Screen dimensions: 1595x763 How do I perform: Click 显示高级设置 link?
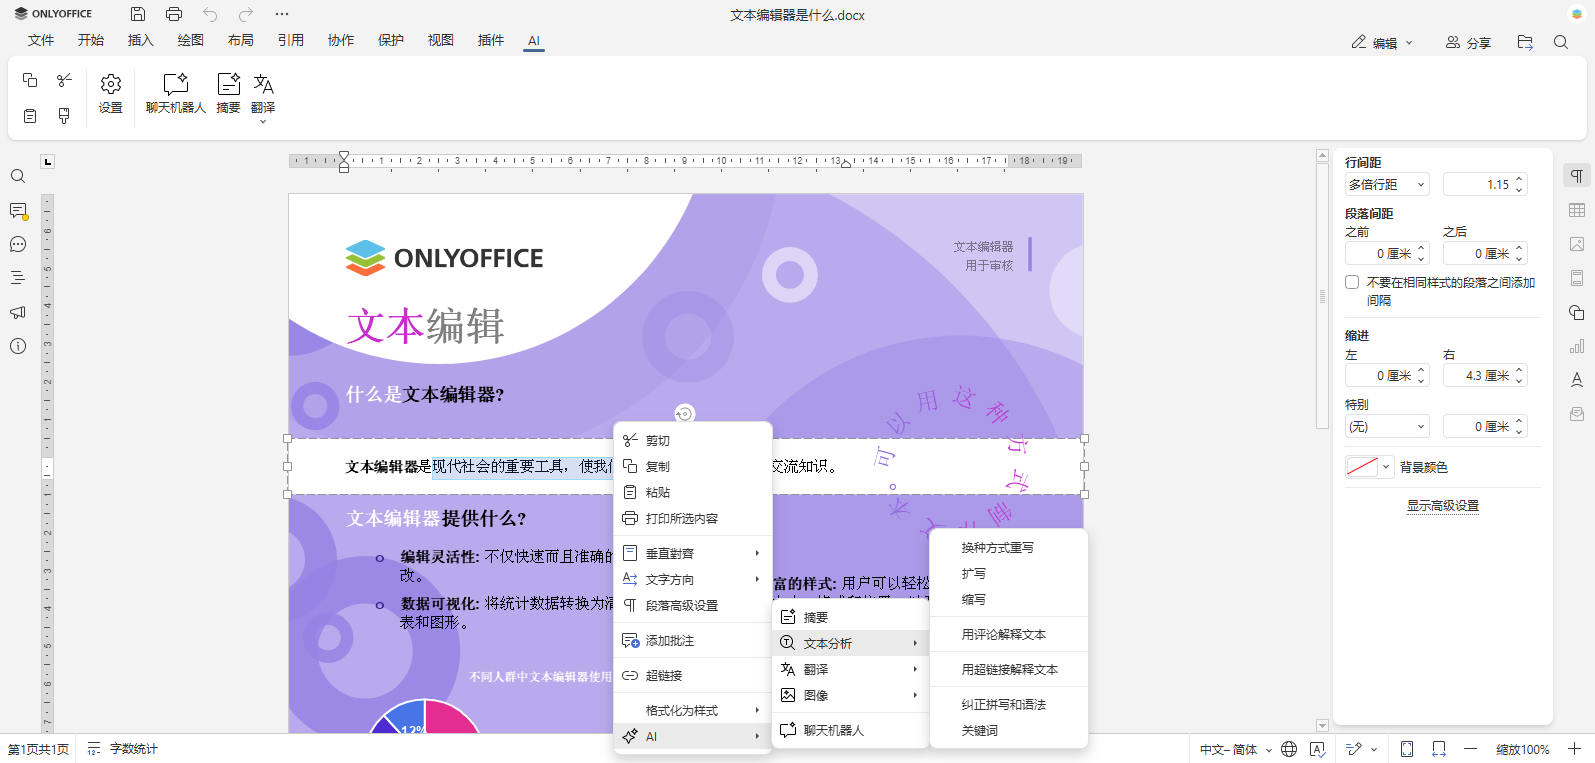click(1442, 505)
